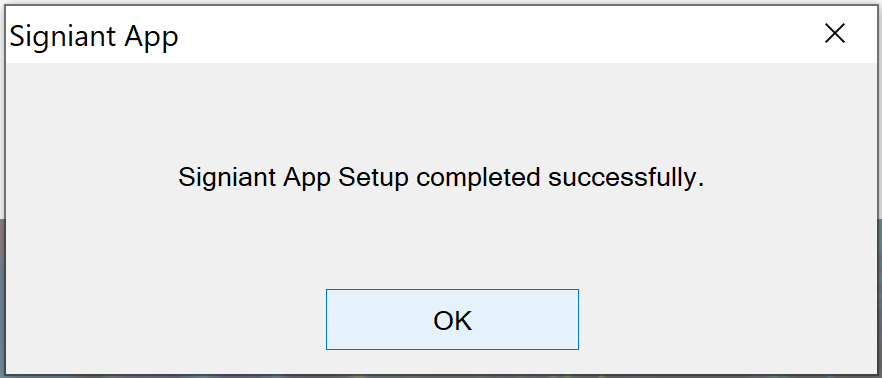Dismiss the dialog using the X icon

pyautogui.click(x=835, y=34)
